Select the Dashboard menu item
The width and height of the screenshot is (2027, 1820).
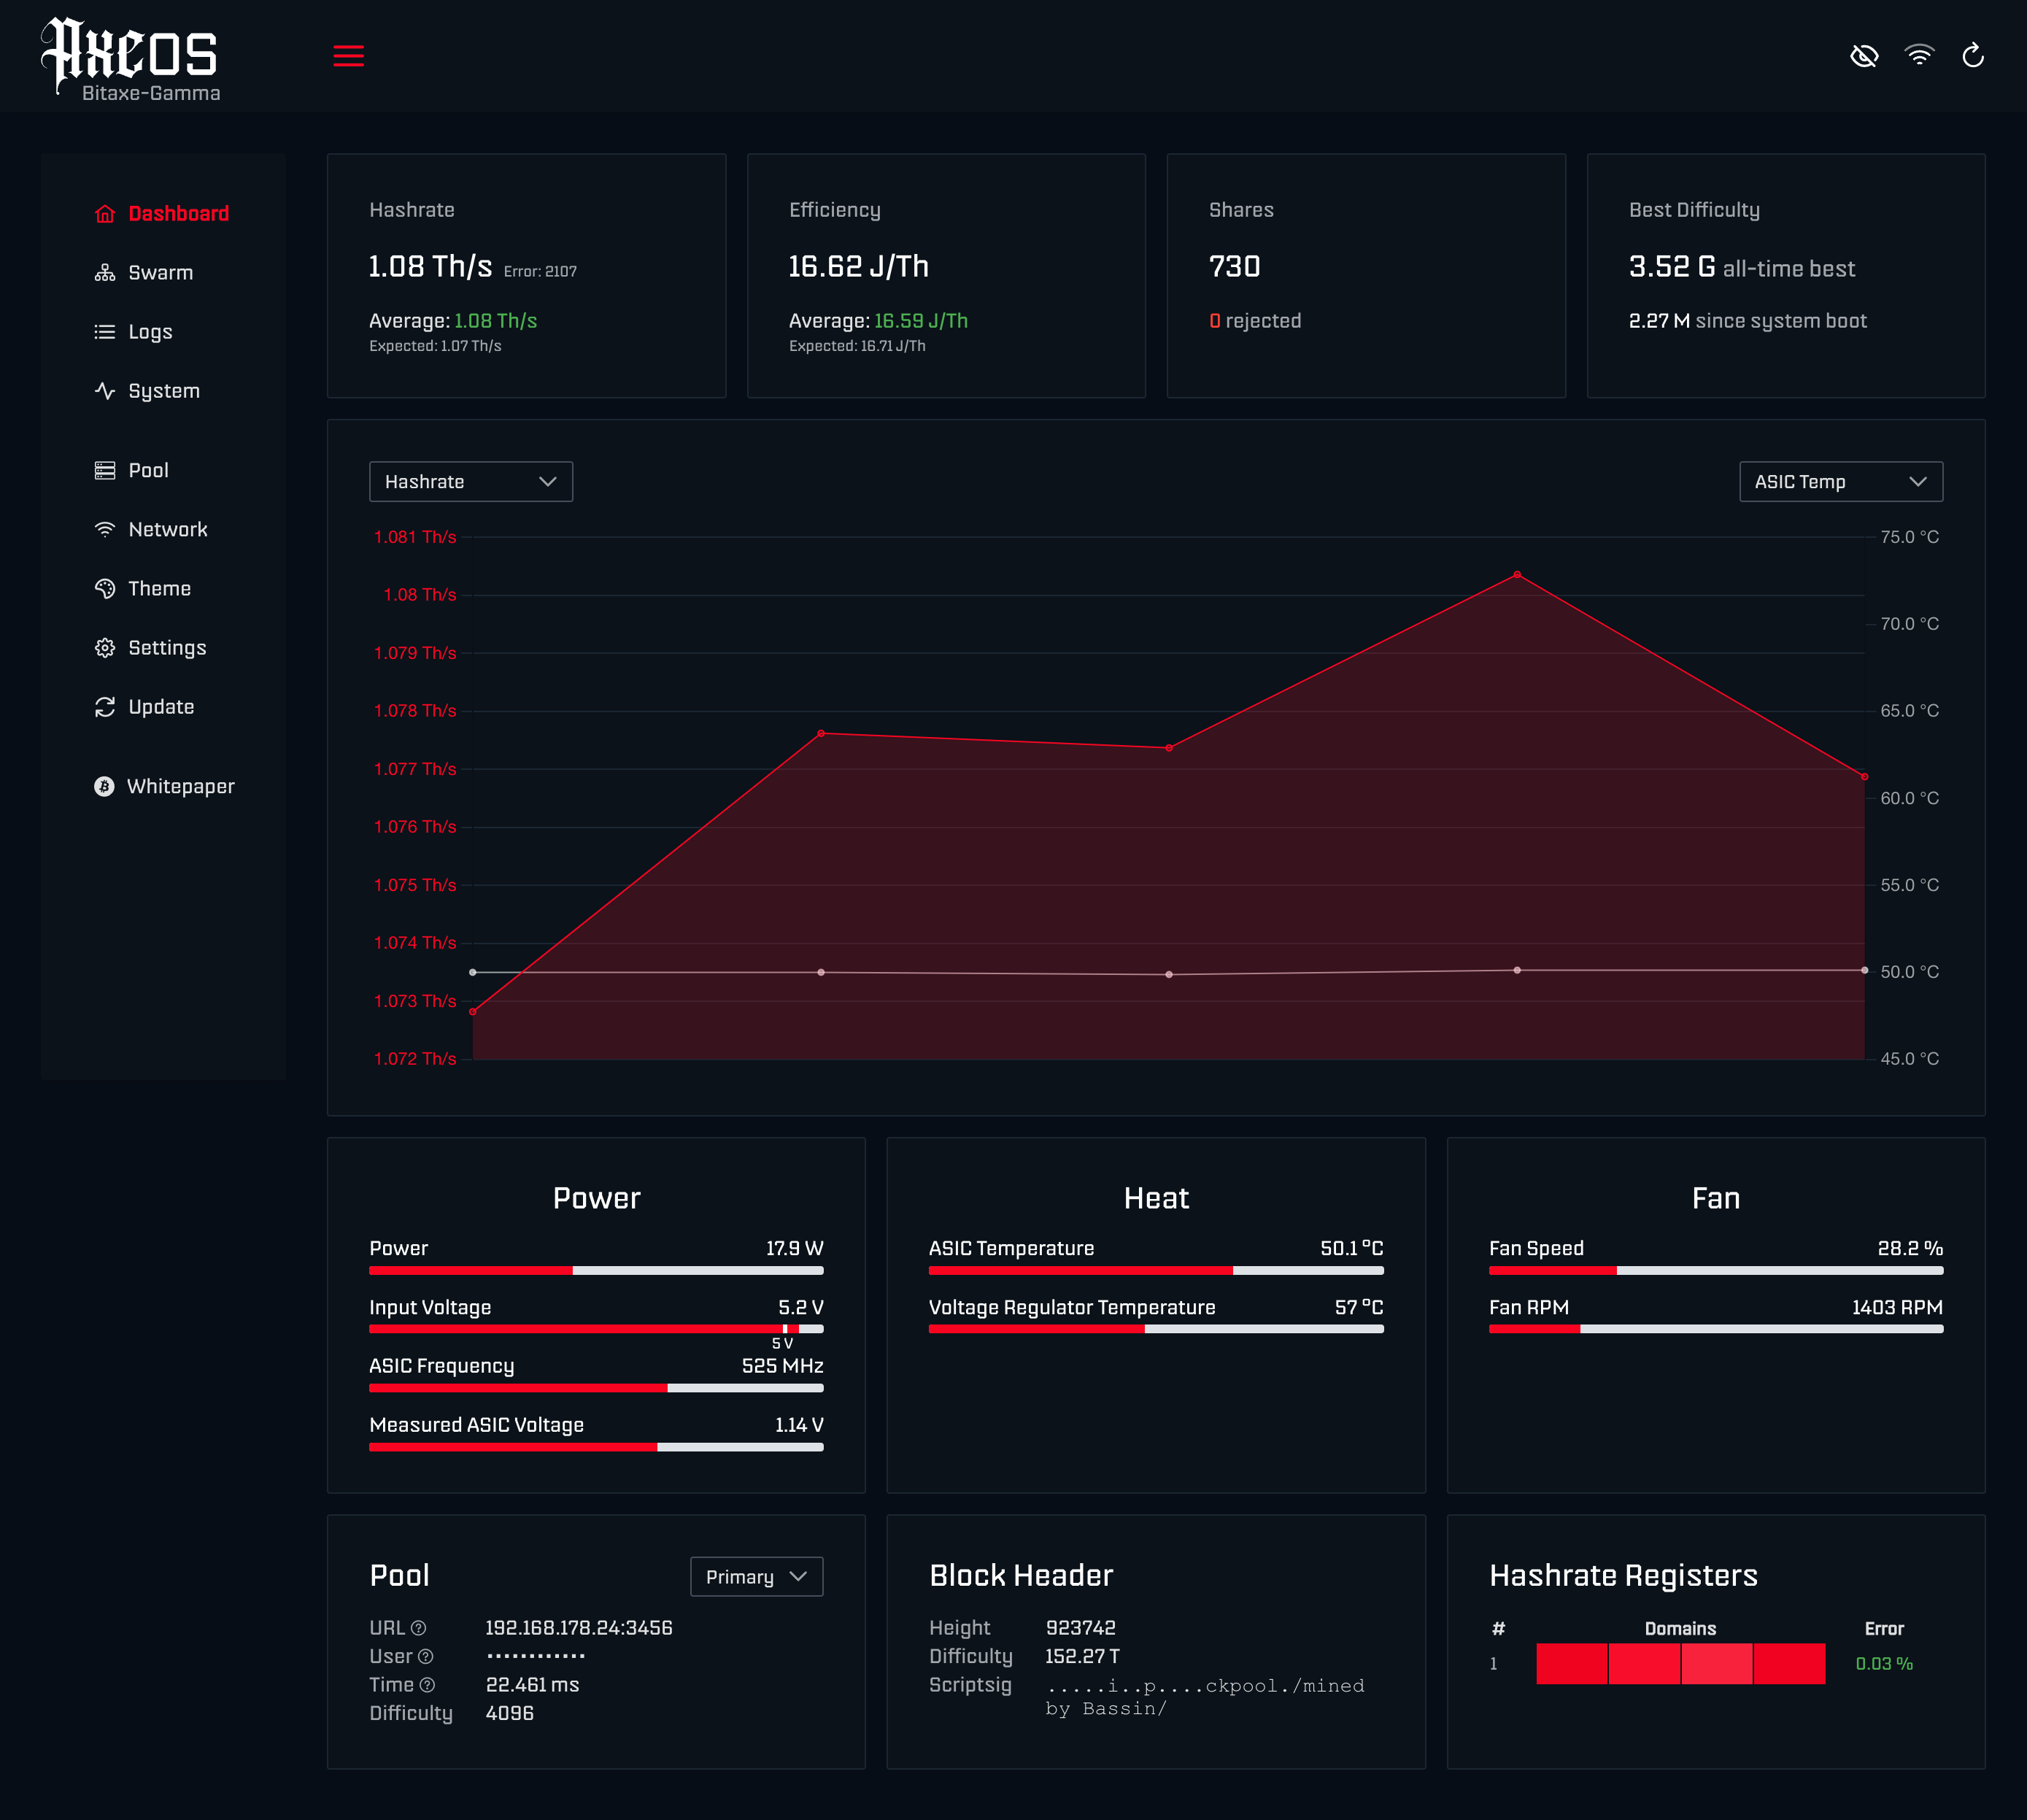point(178,214)
